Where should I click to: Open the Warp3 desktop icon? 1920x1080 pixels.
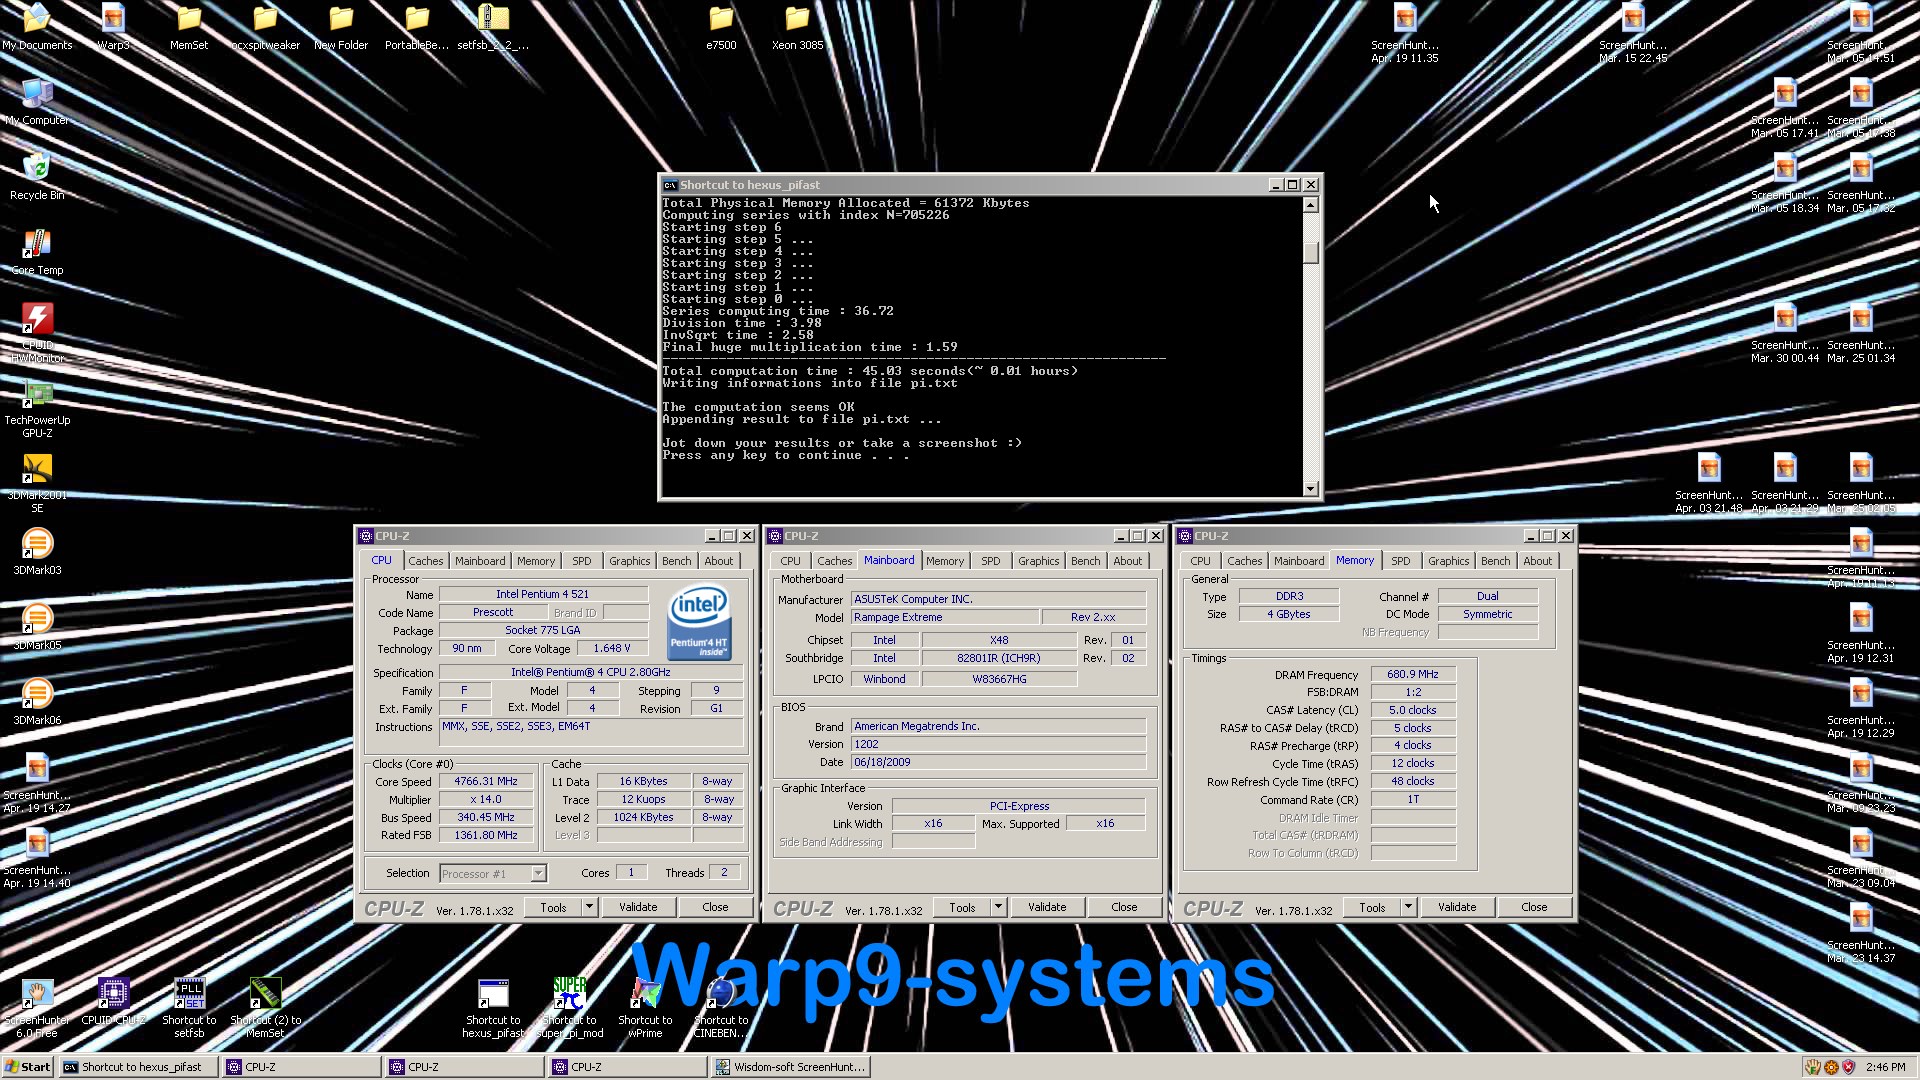click(x=113, y=27)
